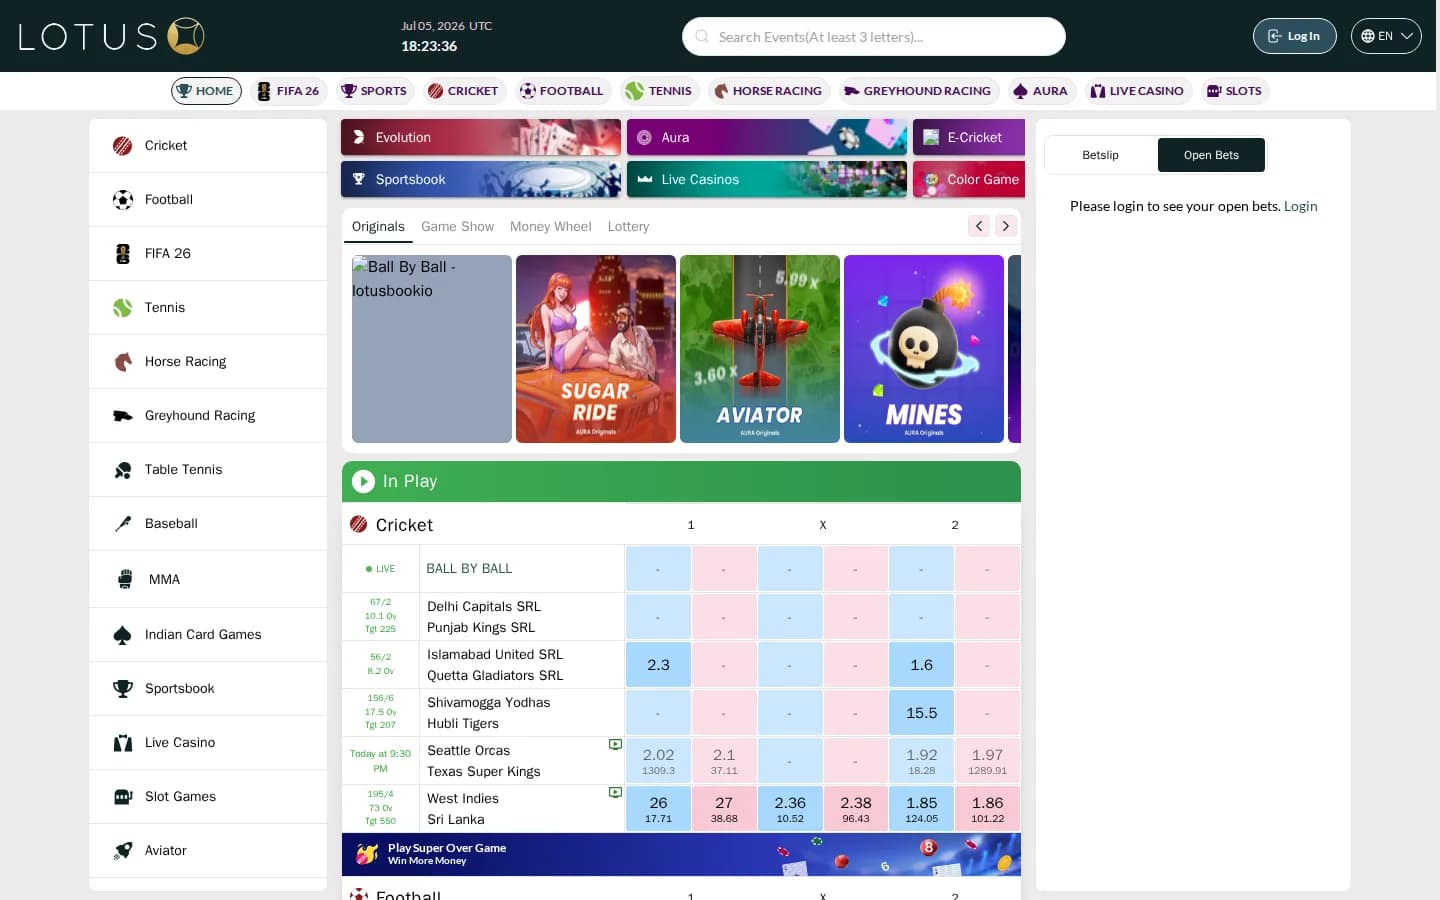This screenshot has height=900, width=1440.
Task: Go to HOME in top navigation
Action: click(x=206, y=91)
